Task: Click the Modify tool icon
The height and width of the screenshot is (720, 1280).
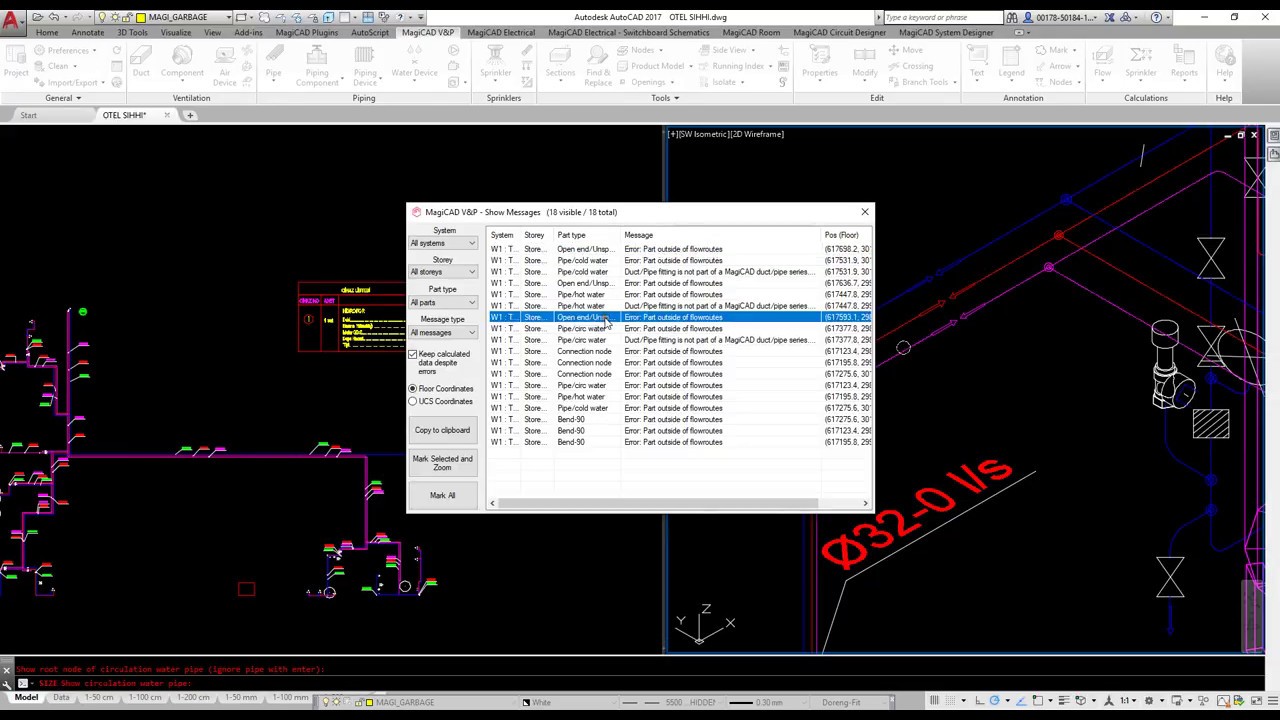Action: [864, 64]
